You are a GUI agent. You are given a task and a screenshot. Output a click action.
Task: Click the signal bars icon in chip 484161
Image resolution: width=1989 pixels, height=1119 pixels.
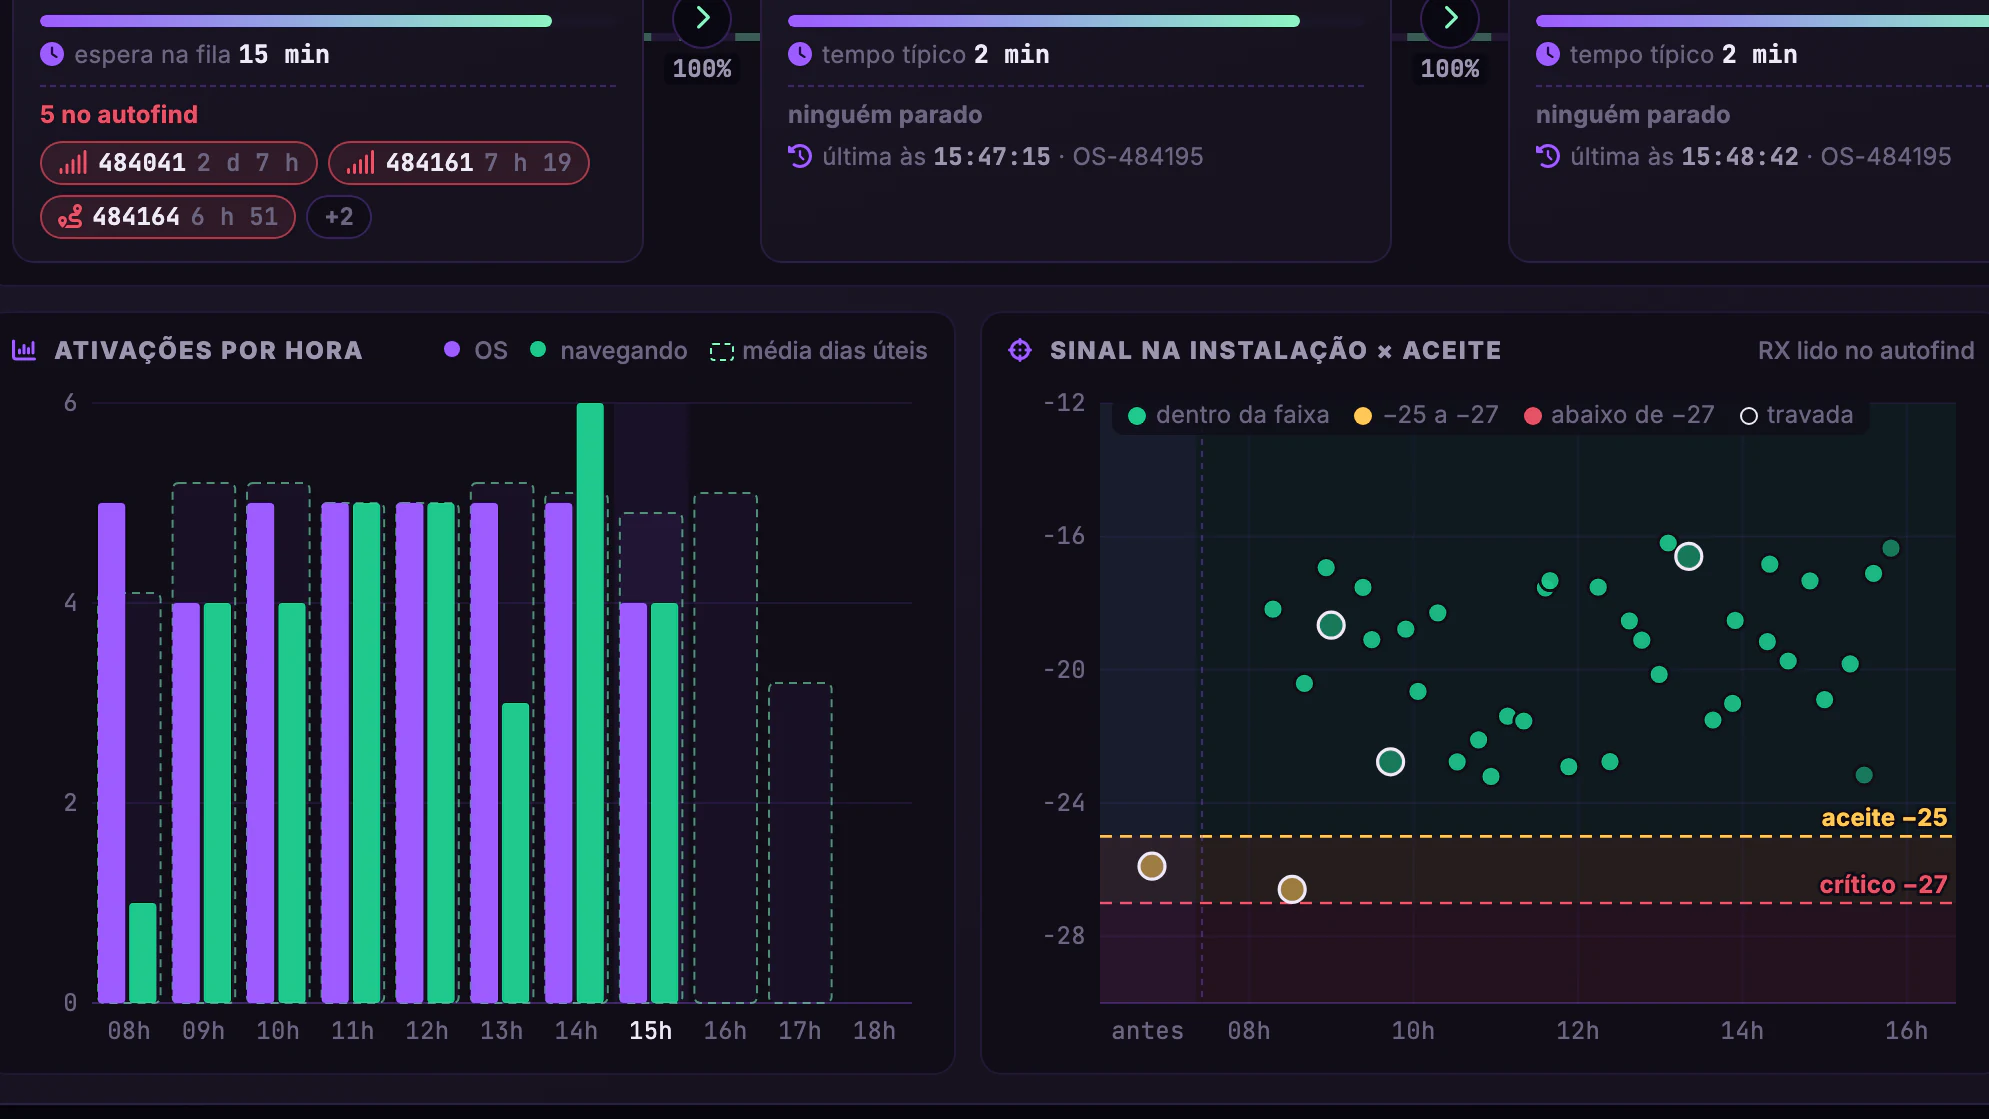(361, 163)
